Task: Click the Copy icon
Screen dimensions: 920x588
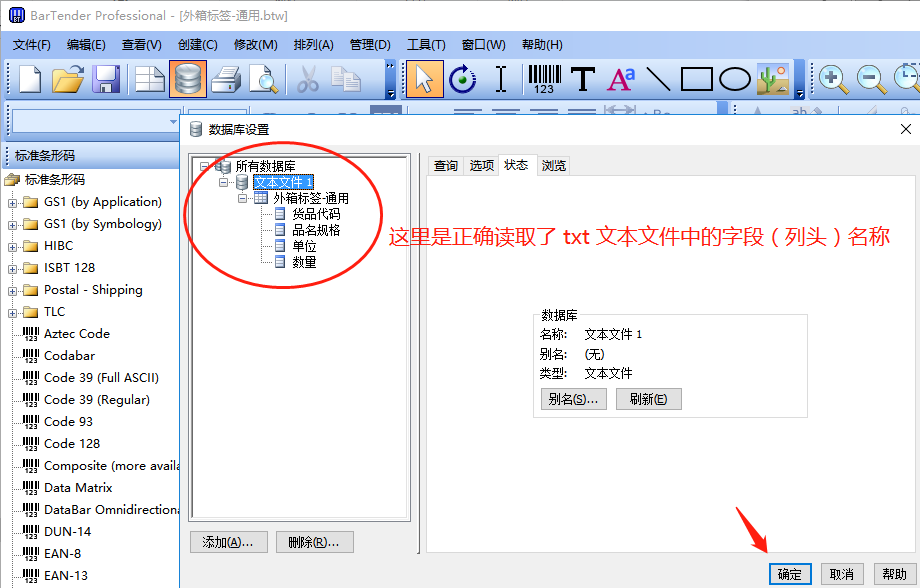Action: click(346, 79)
